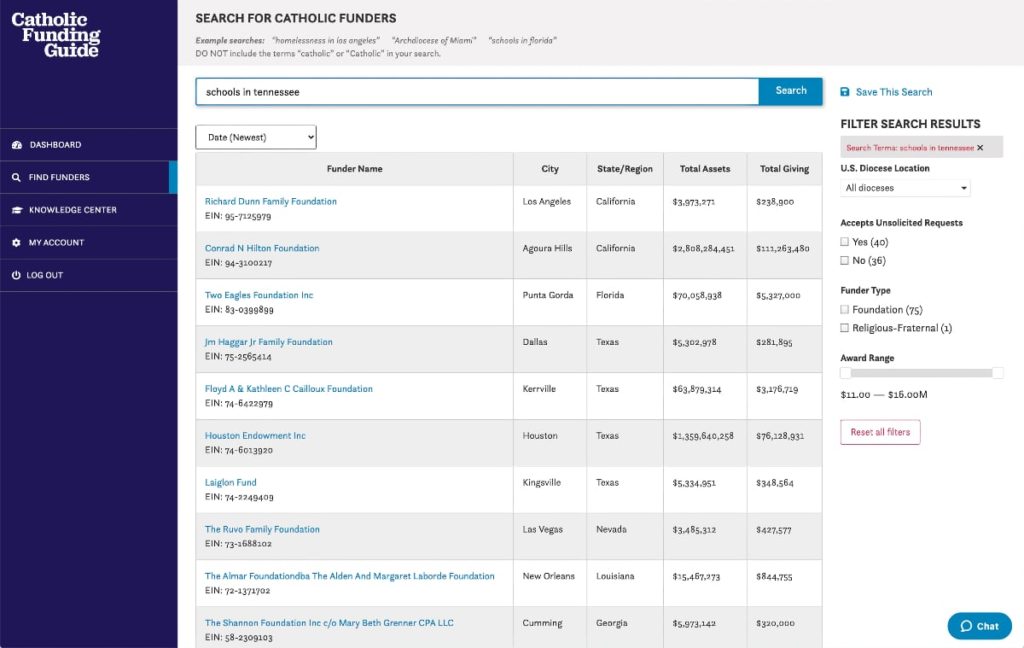Click the Award Range slider track
Viewport: 1024px width, 648px height.
point(921,373)
